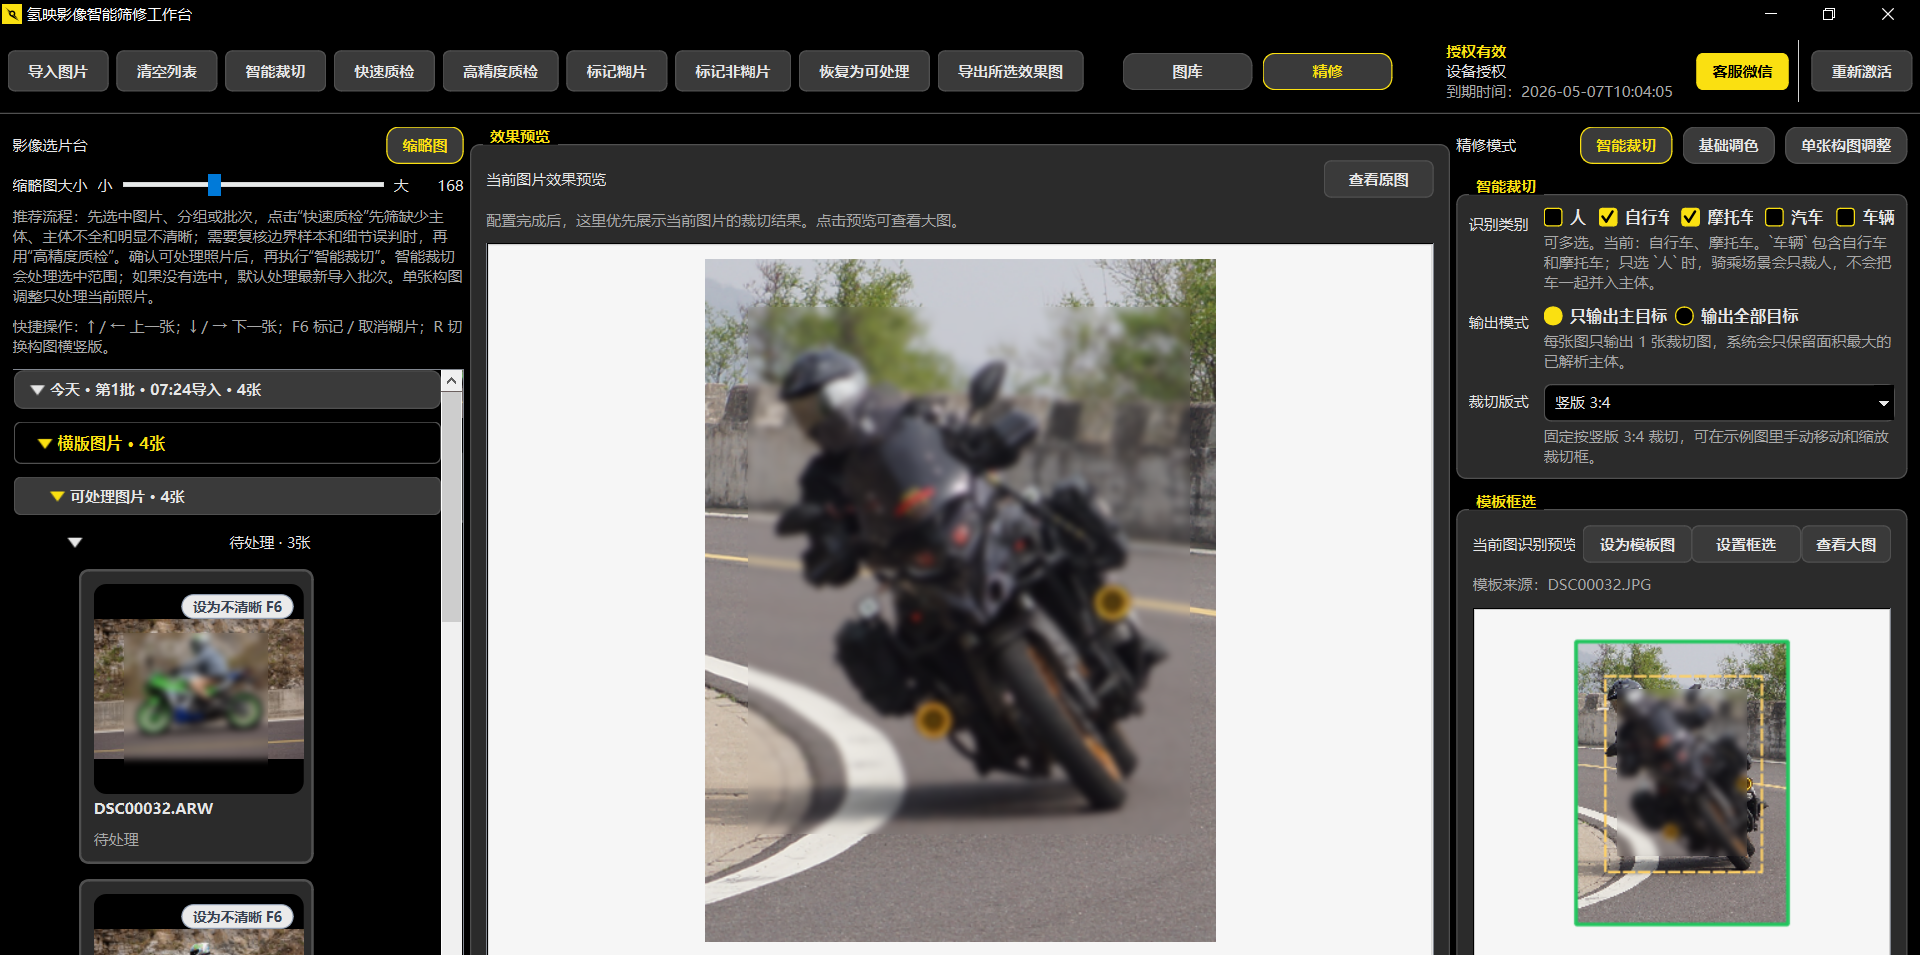
Task: Click the cropped motorcycle preview image
Action: (x=960, y=600)
